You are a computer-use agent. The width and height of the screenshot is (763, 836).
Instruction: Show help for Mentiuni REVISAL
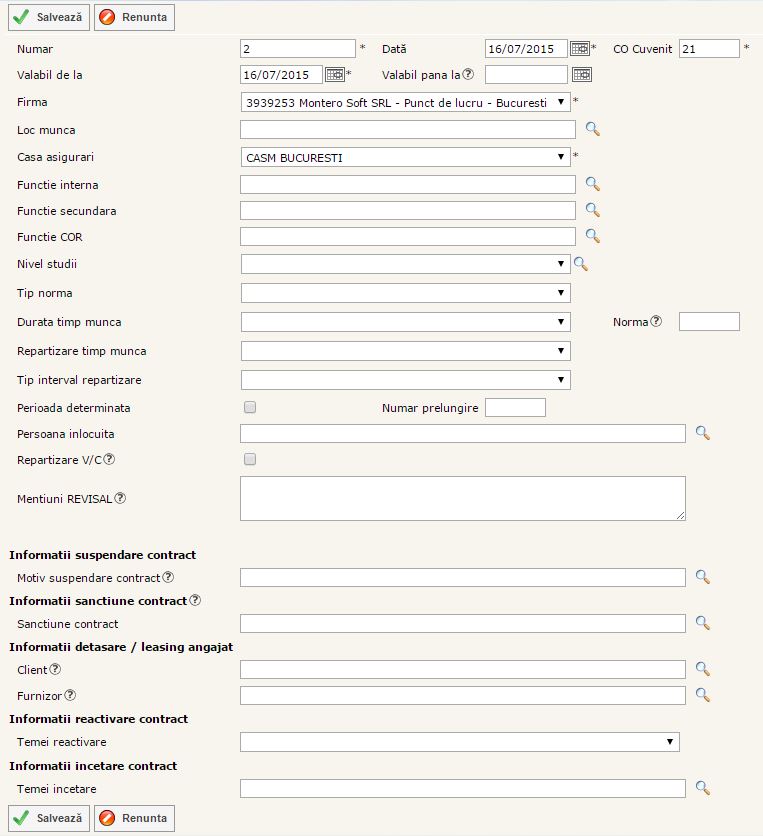[120, 498]
